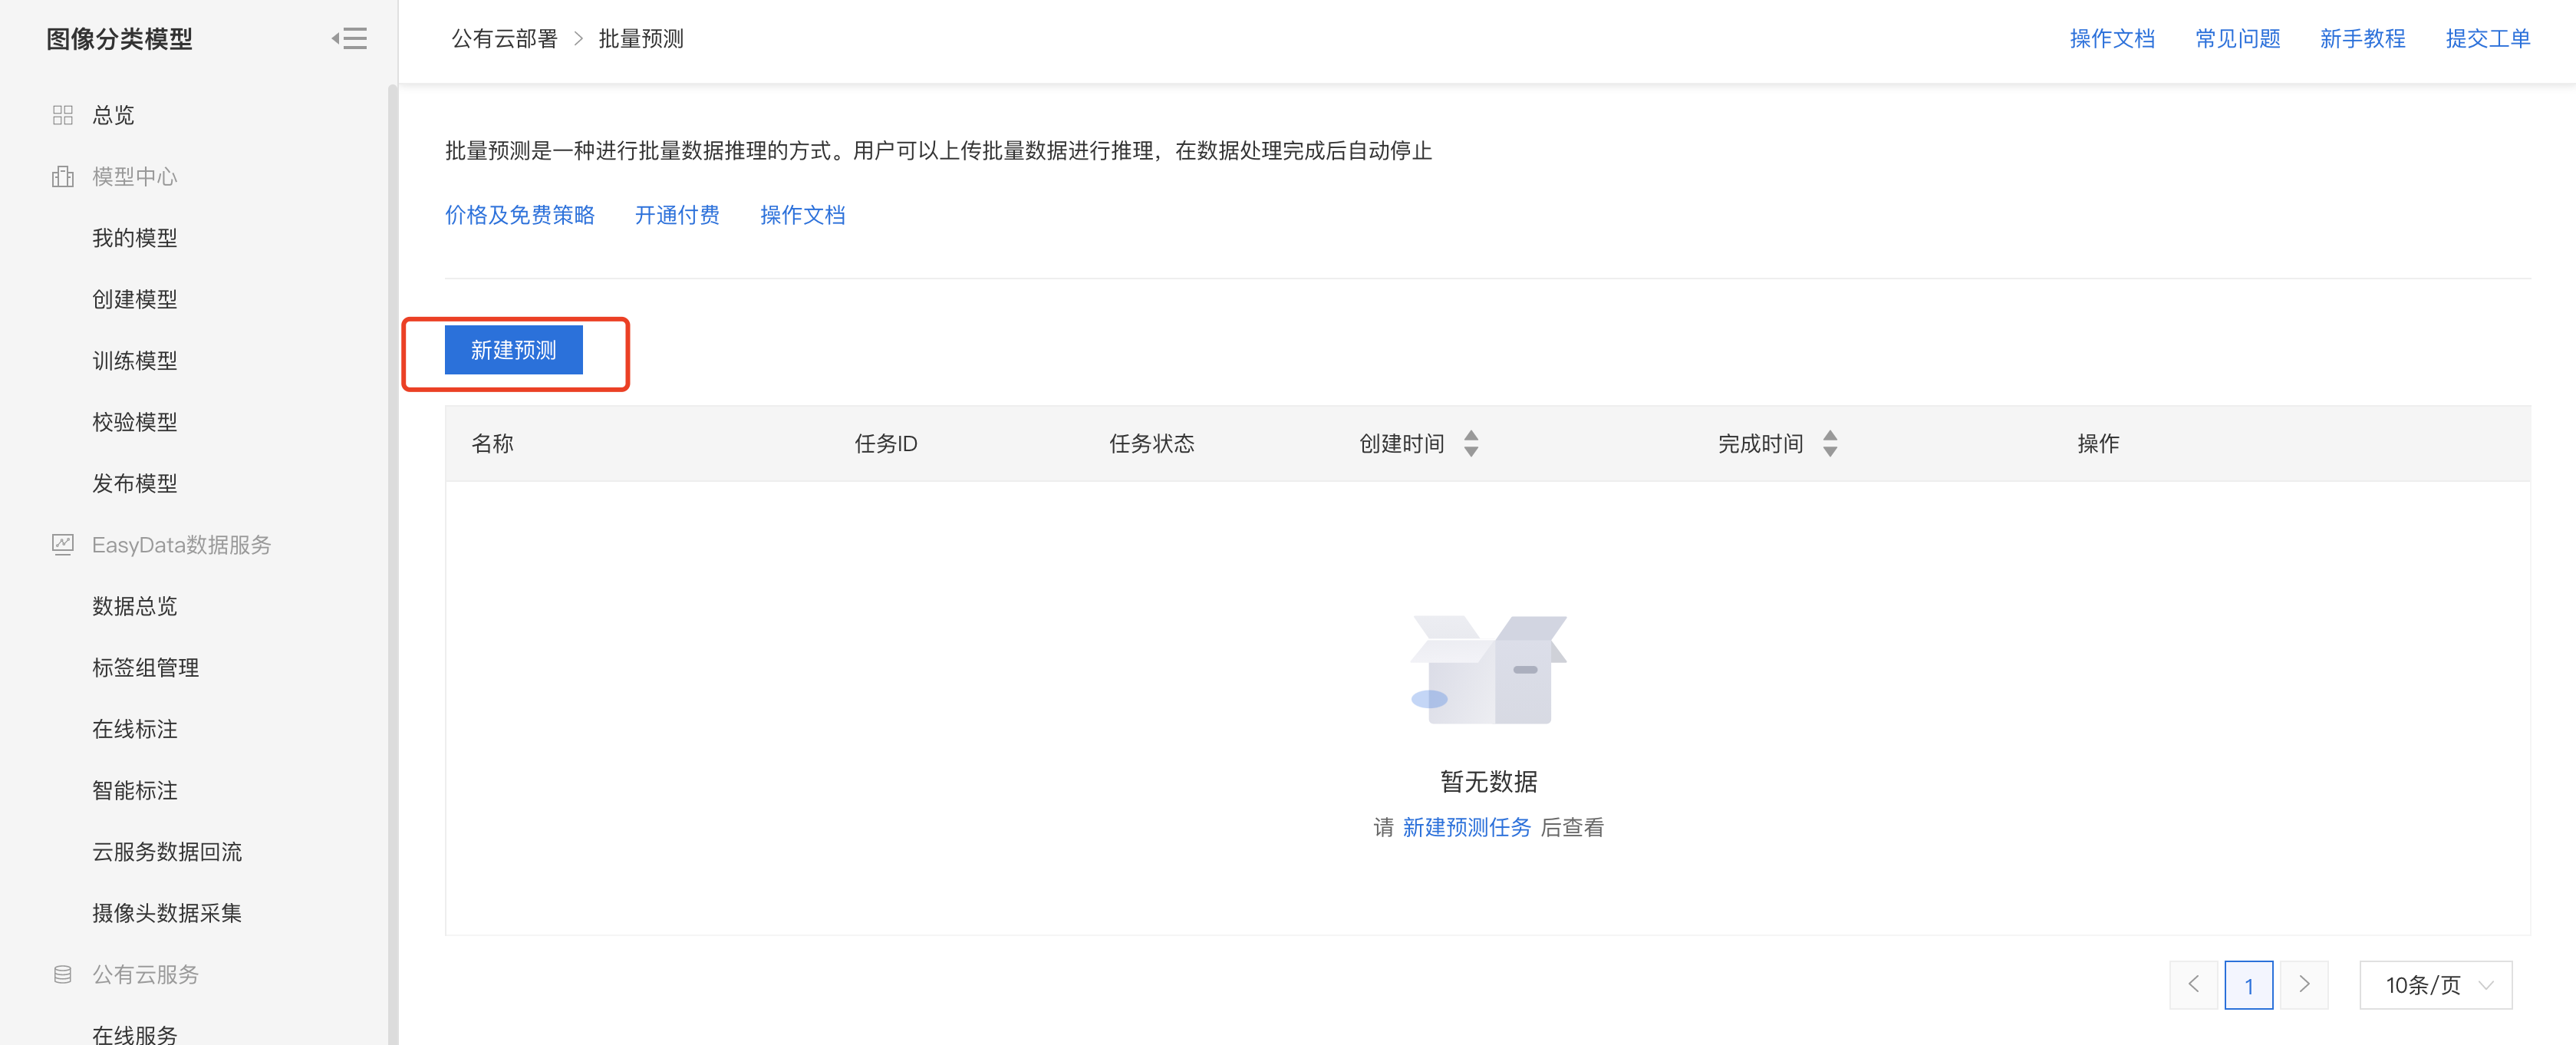The height and width of the screenshot is (1045, 2576).
Task: Open 标签组管理 in the sidebar
Action: [x=146, y=668]
